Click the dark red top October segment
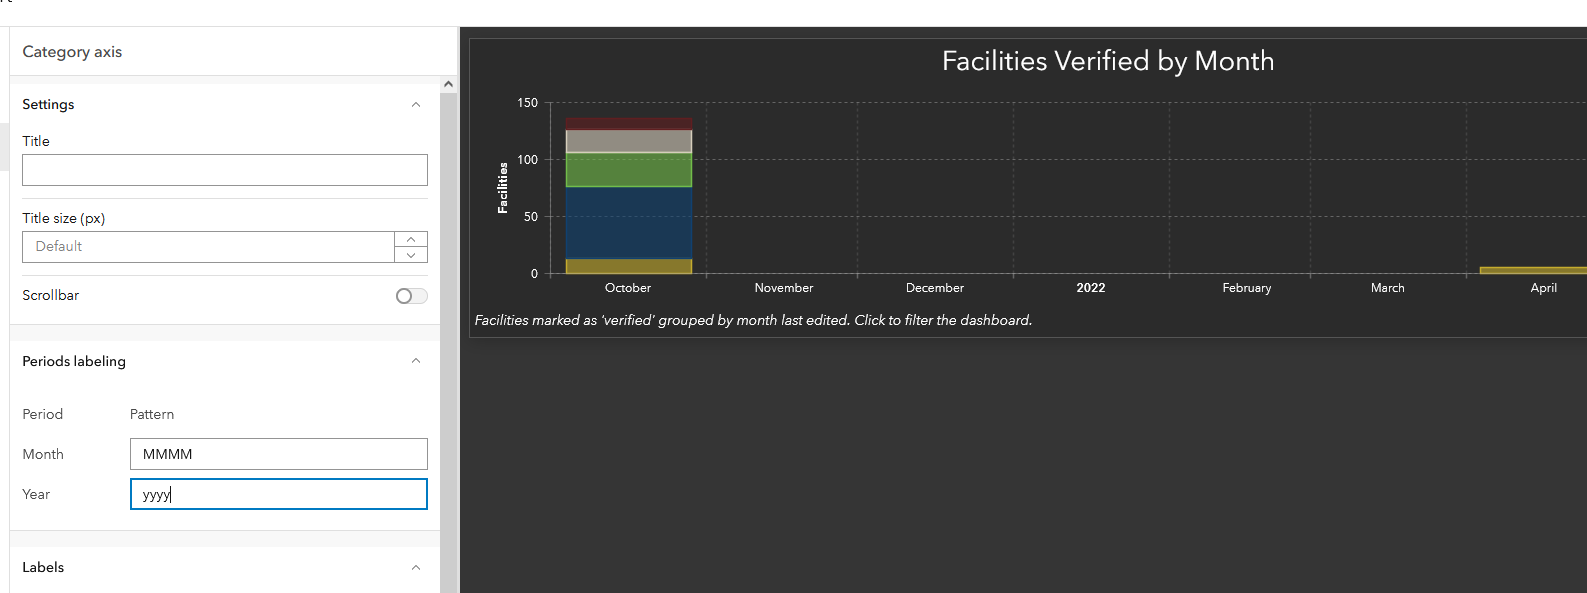The image size is (1587, 593). [x=628, y=123]
